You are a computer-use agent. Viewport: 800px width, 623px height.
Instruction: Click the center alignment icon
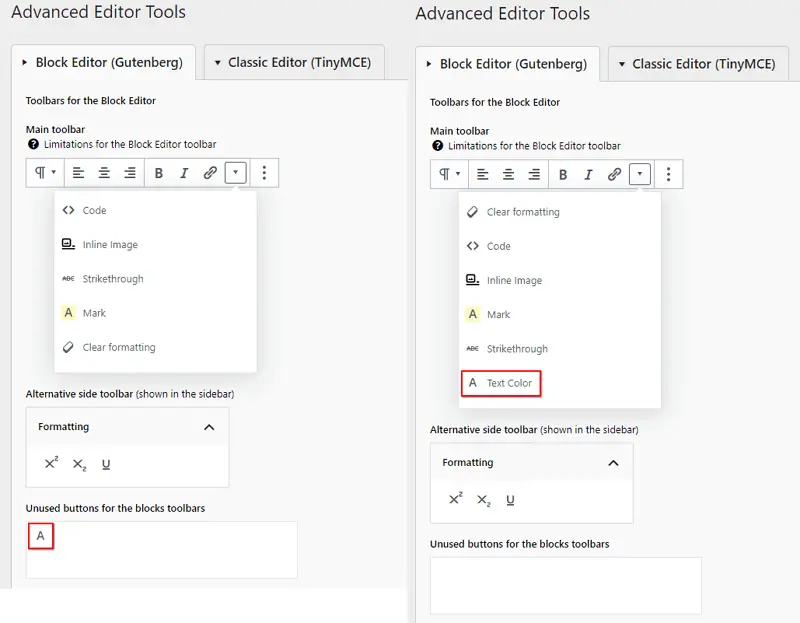coord(104,173)
